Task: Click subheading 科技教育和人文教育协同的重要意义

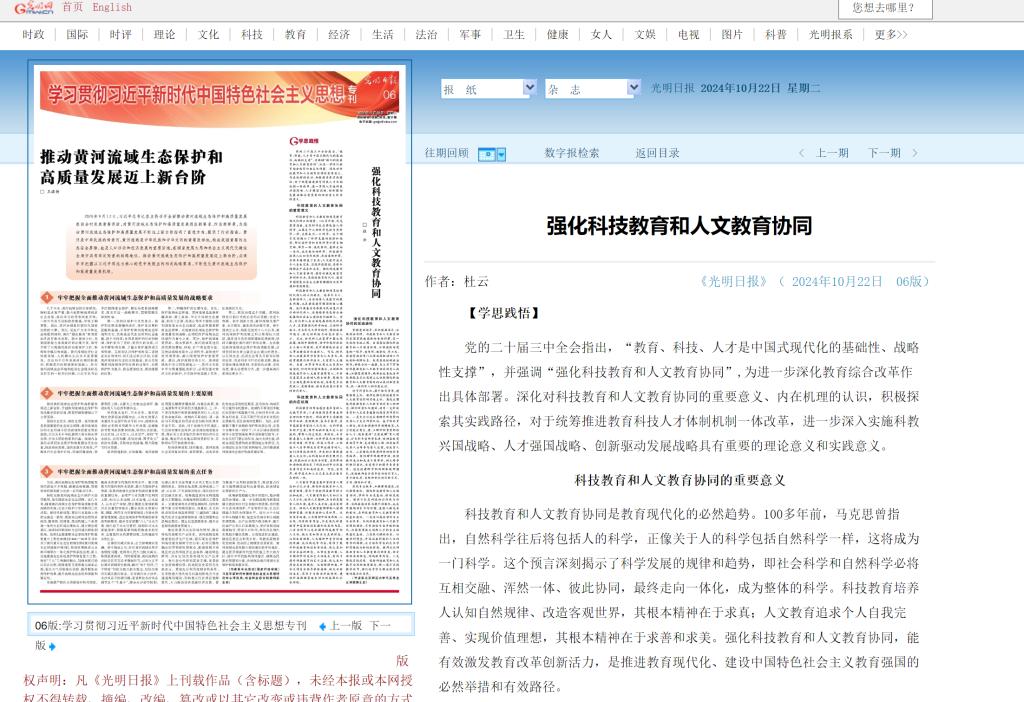Action: pyautogui.click(x=680, y=480)
